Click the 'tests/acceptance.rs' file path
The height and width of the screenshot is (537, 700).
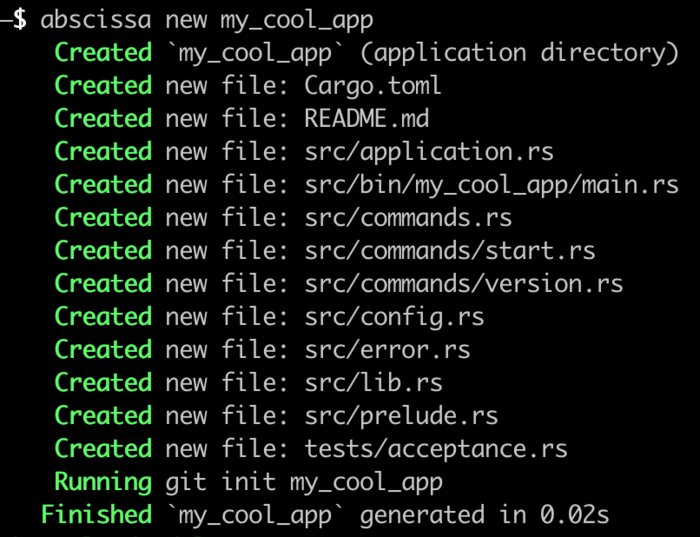[436, 449]
